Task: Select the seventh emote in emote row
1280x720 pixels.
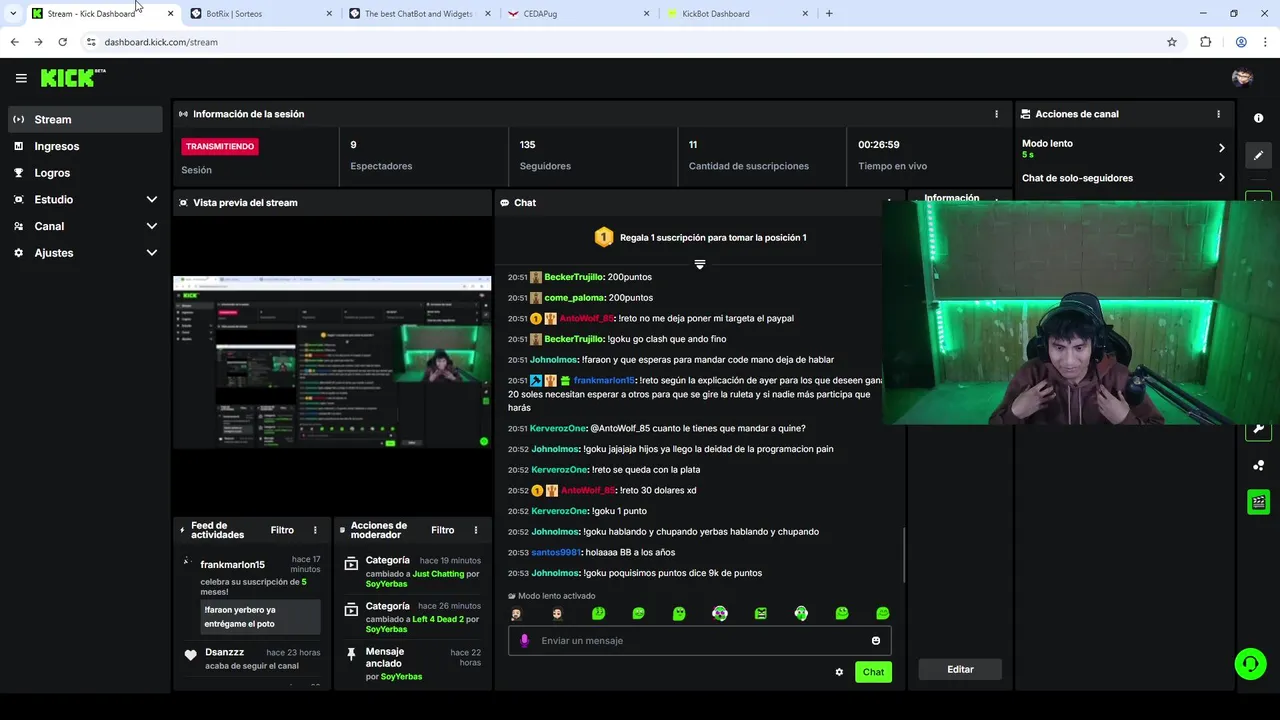Action: (761, 613)
